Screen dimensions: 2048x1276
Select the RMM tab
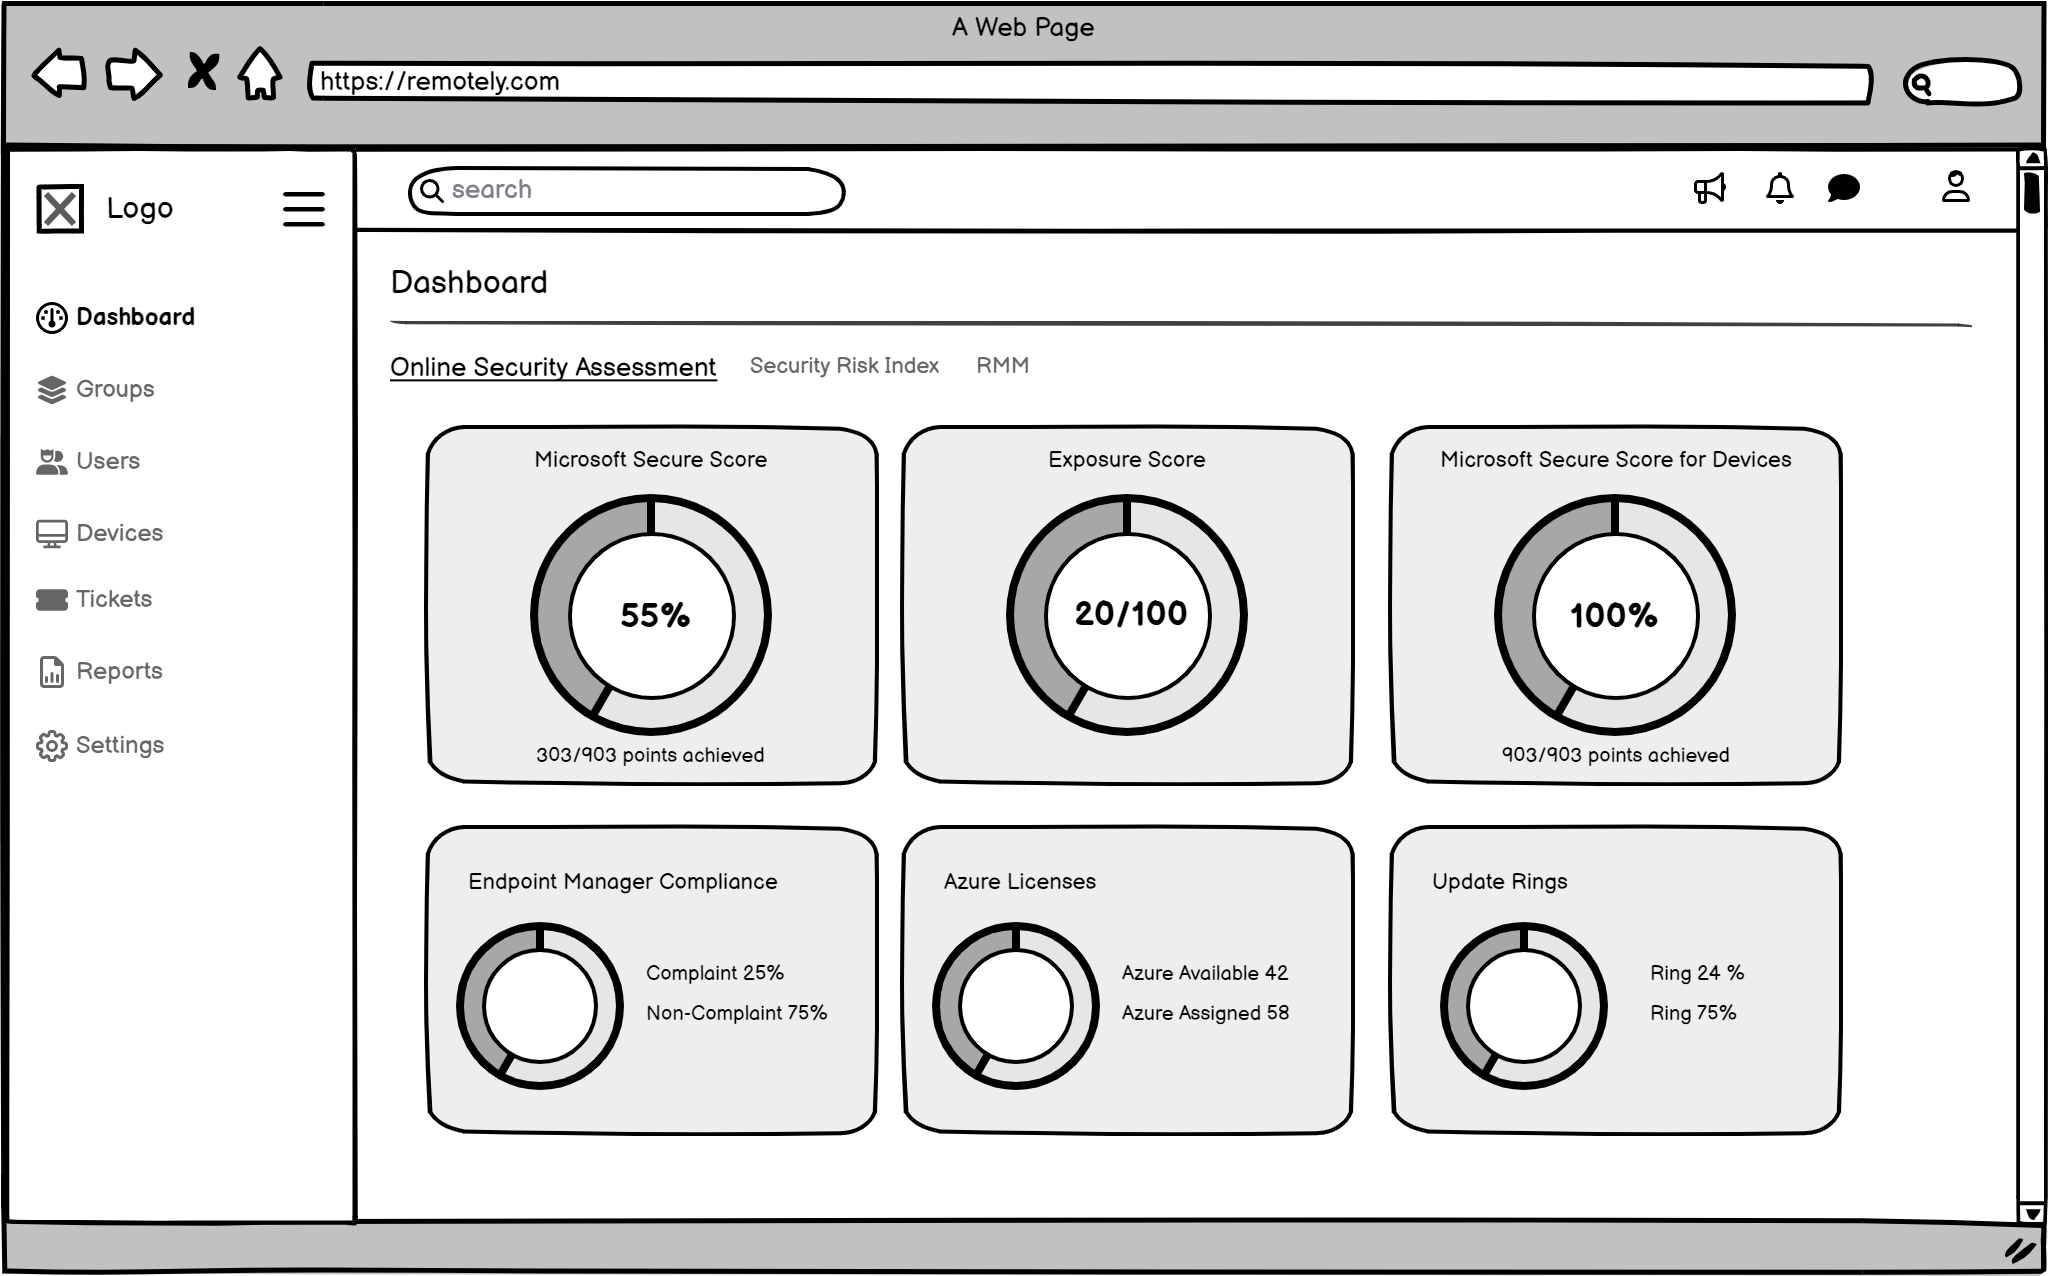tap(1002, 366)
